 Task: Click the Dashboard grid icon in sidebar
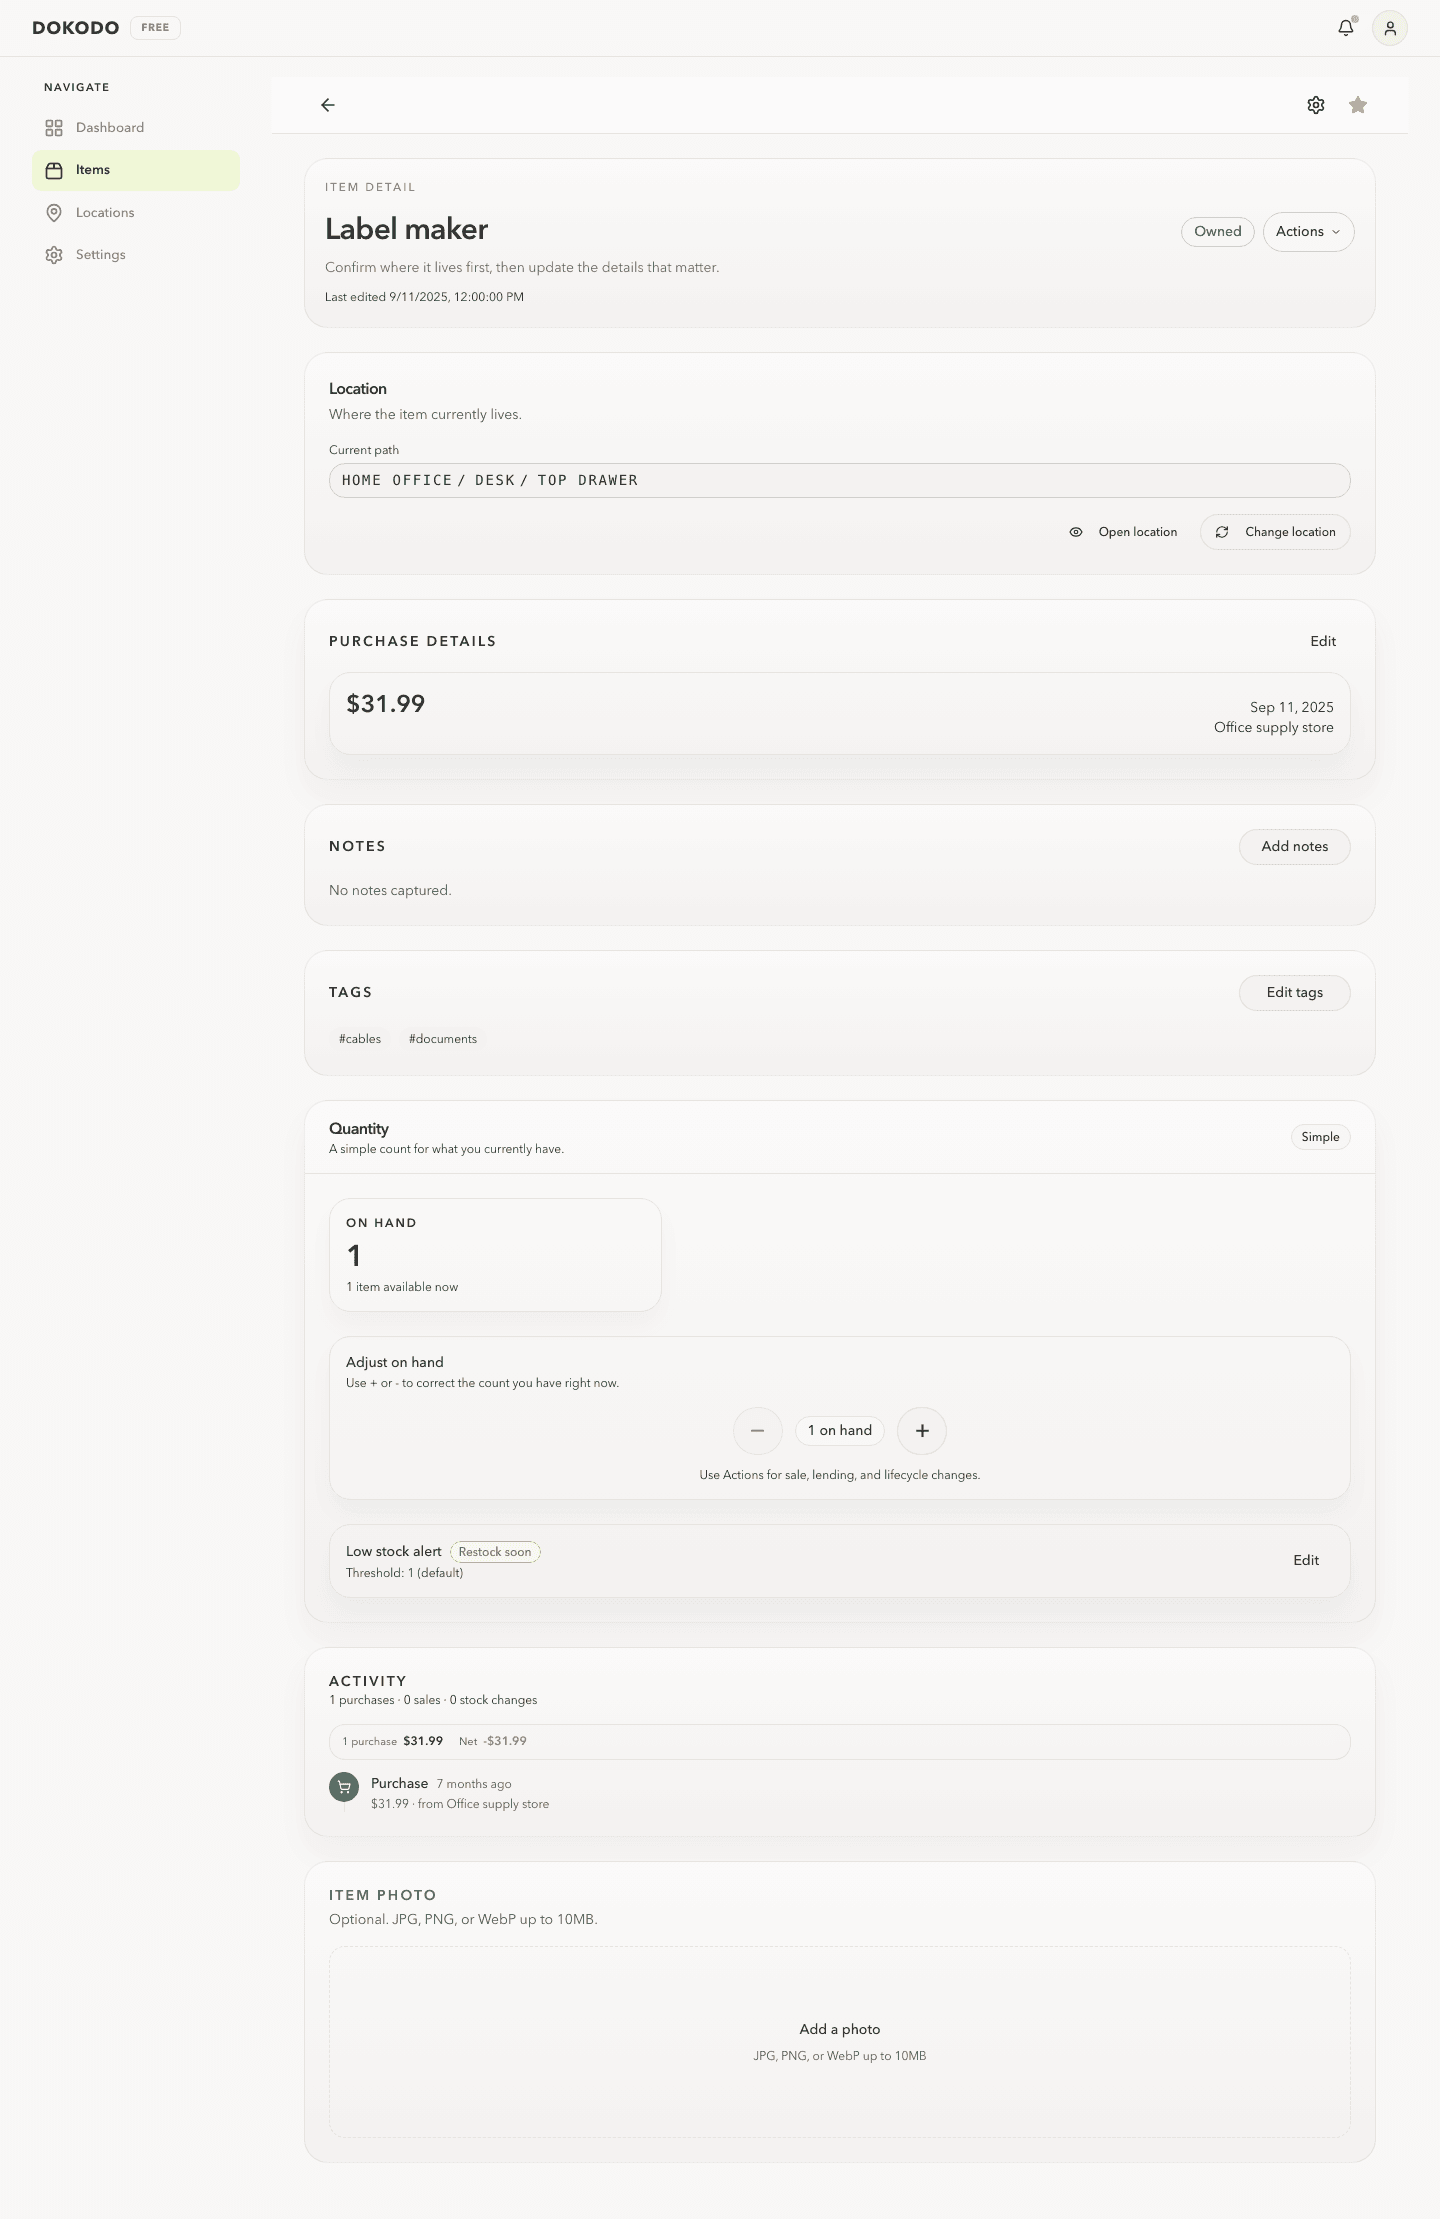(54, 128)
